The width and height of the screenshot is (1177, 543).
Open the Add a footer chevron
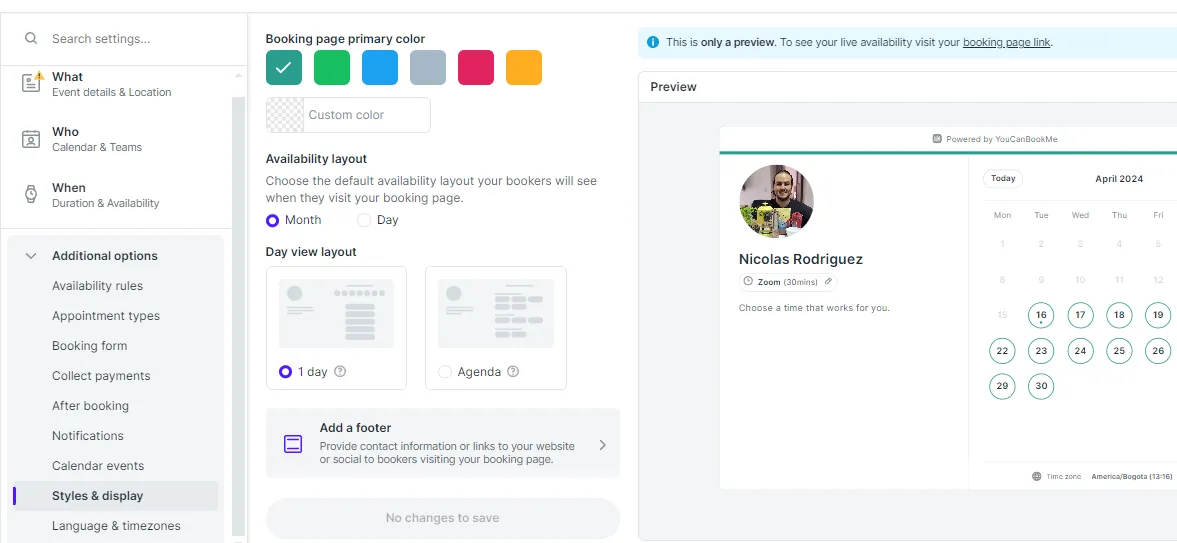click(x=602, y=445)
